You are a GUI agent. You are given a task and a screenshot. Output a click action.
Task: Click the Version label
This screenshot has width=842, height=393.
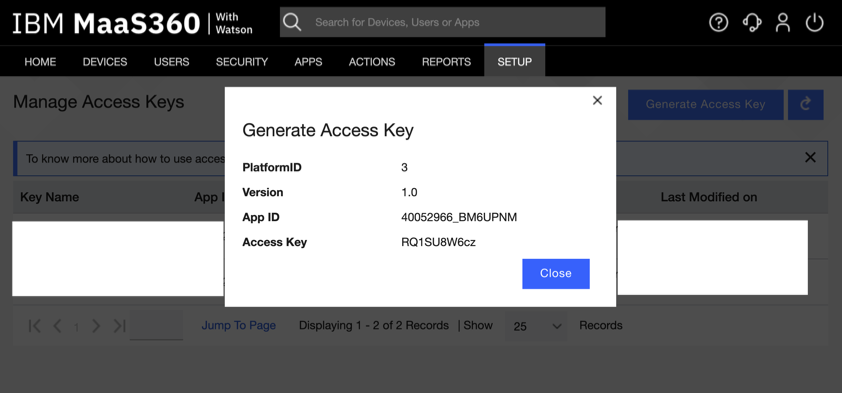point(263,192)
